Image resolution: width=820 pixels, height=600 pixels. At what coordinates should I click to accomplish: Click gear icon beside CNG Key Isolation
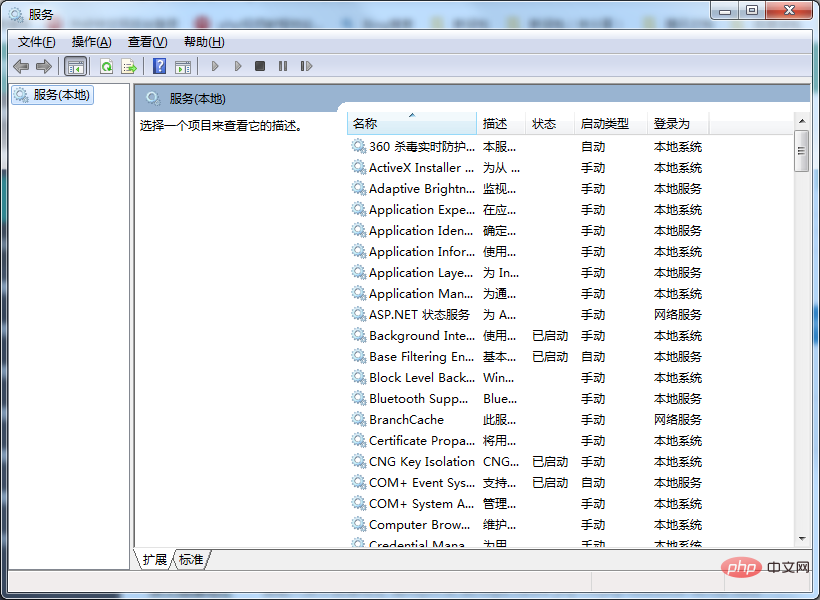pyautogui.click(x=358, y=461)
